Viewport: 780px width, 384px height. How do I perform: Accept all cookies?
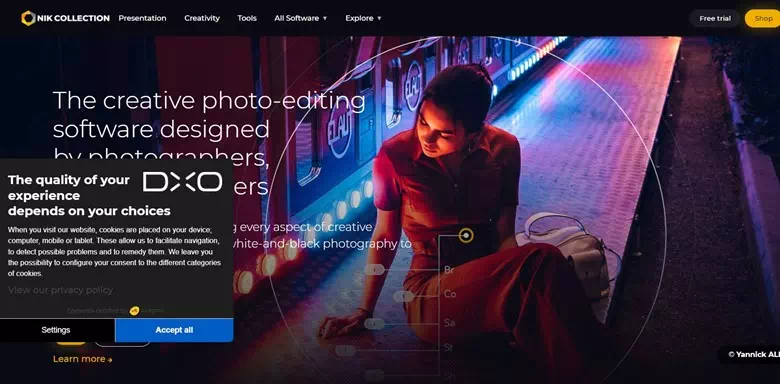pyautogui.click(x=174, y=330)
